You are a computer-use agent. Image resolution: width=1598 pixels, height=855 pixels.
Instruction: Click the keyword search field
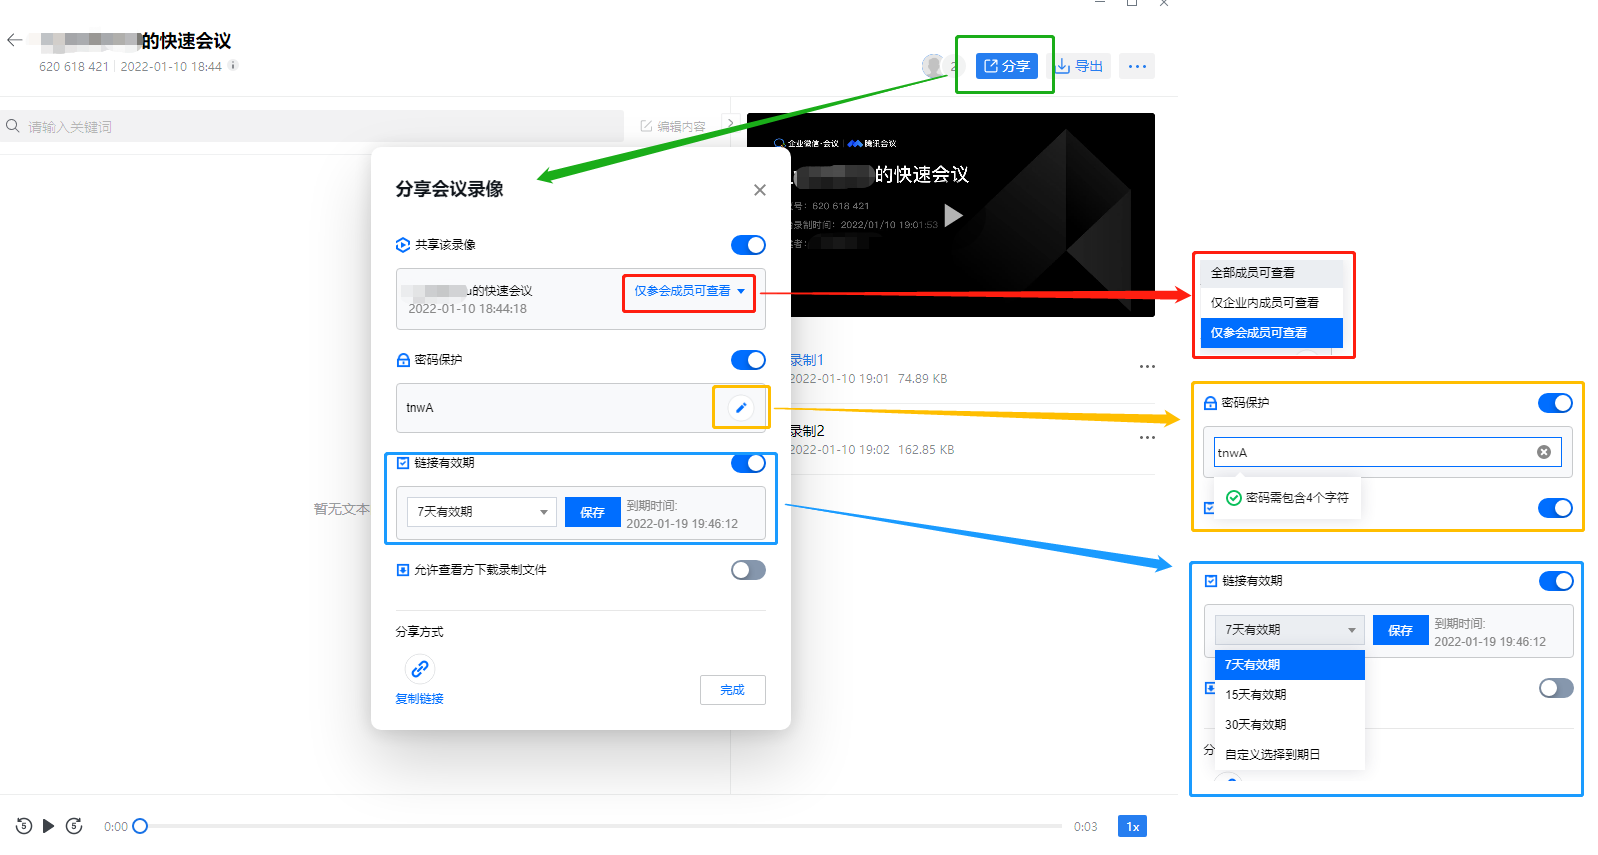pos(312,126)
